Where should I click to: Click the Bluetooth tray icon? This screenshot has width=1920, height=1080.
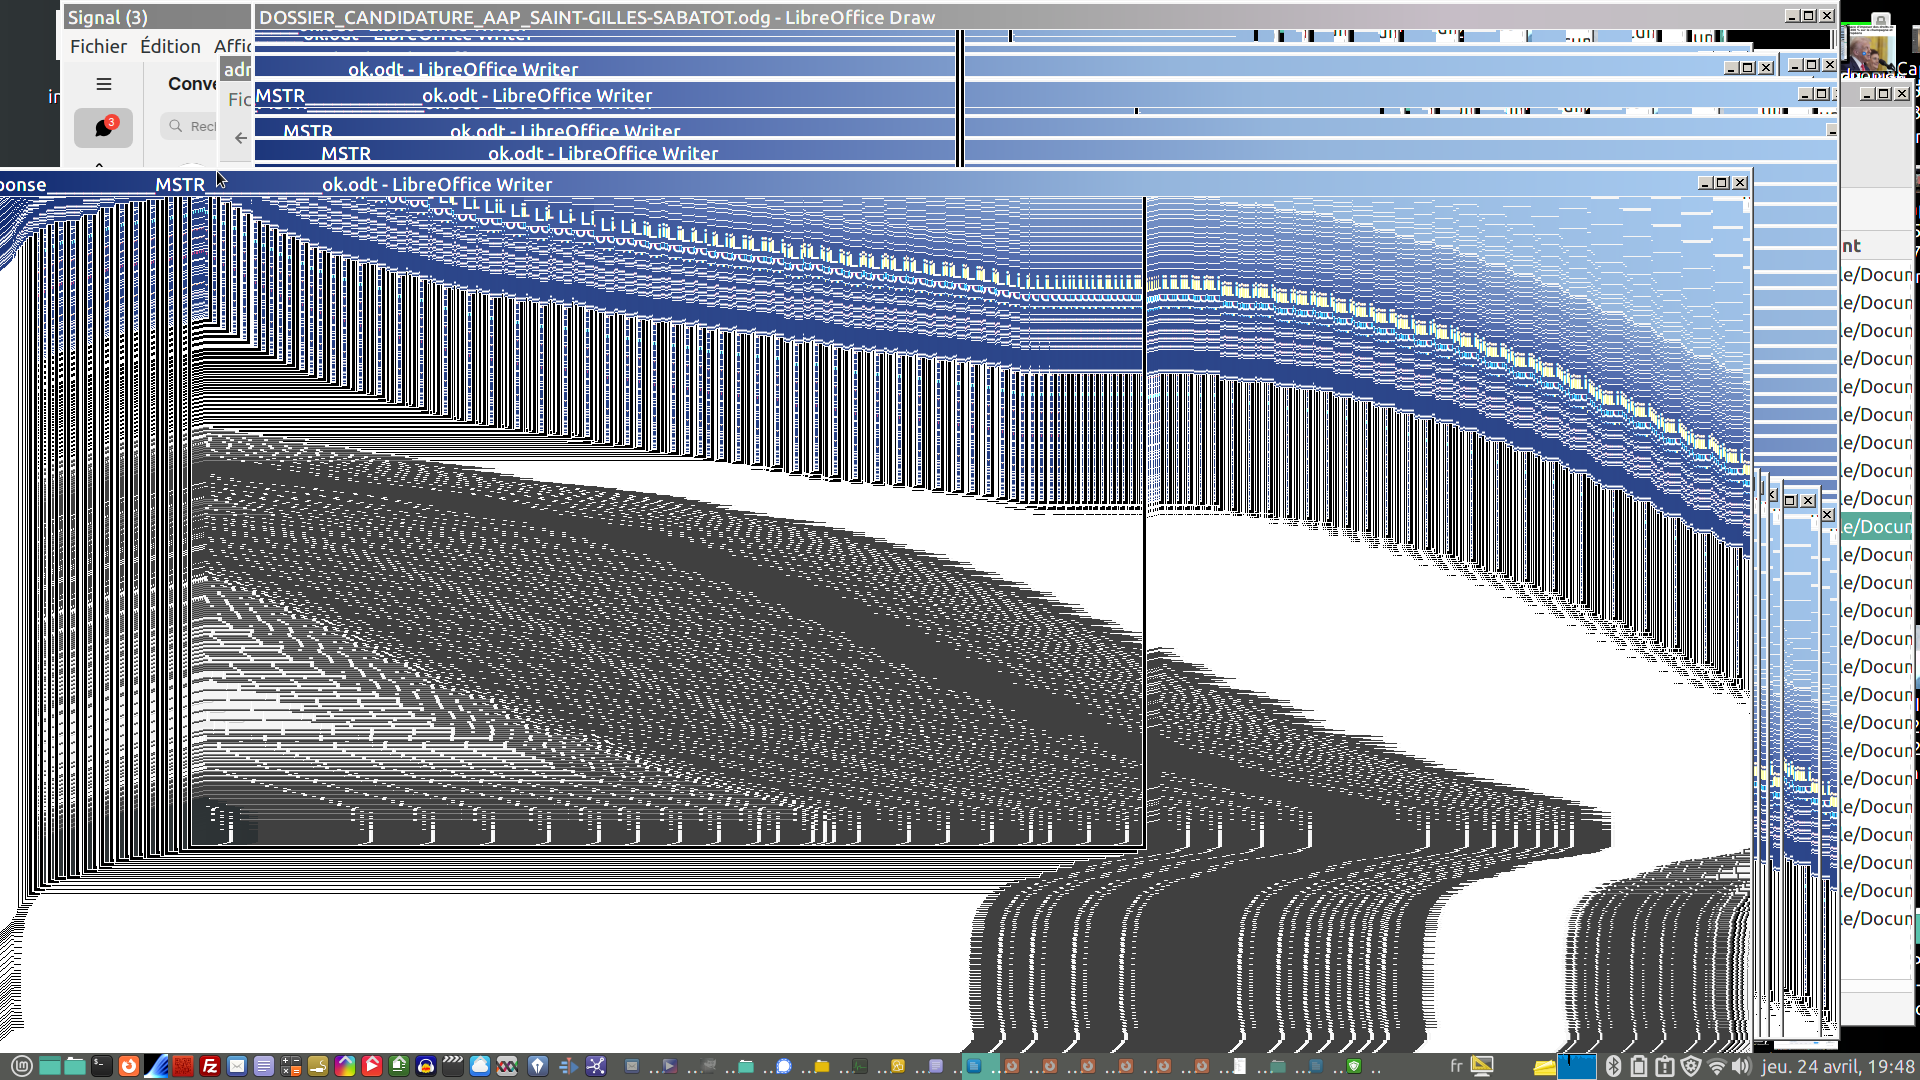1612,1066
